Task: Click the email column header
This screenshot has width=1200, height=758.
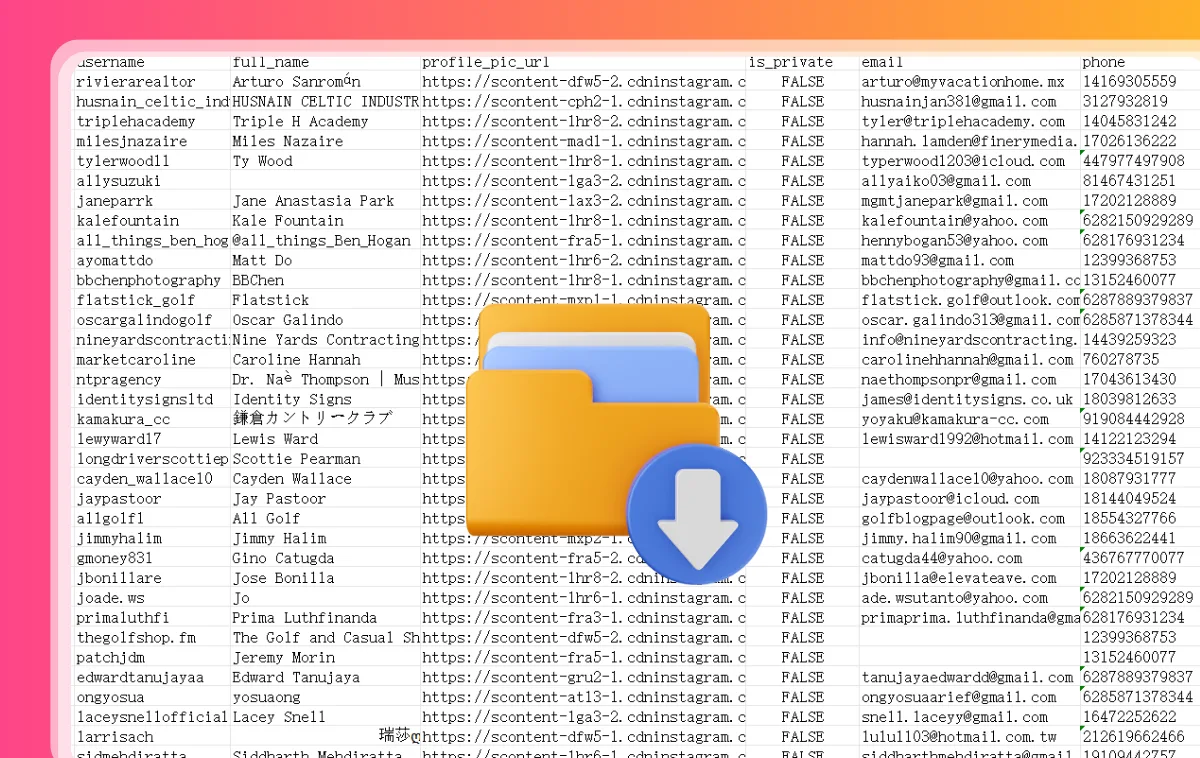Action: pyautogui.click(x=882, y=62)
